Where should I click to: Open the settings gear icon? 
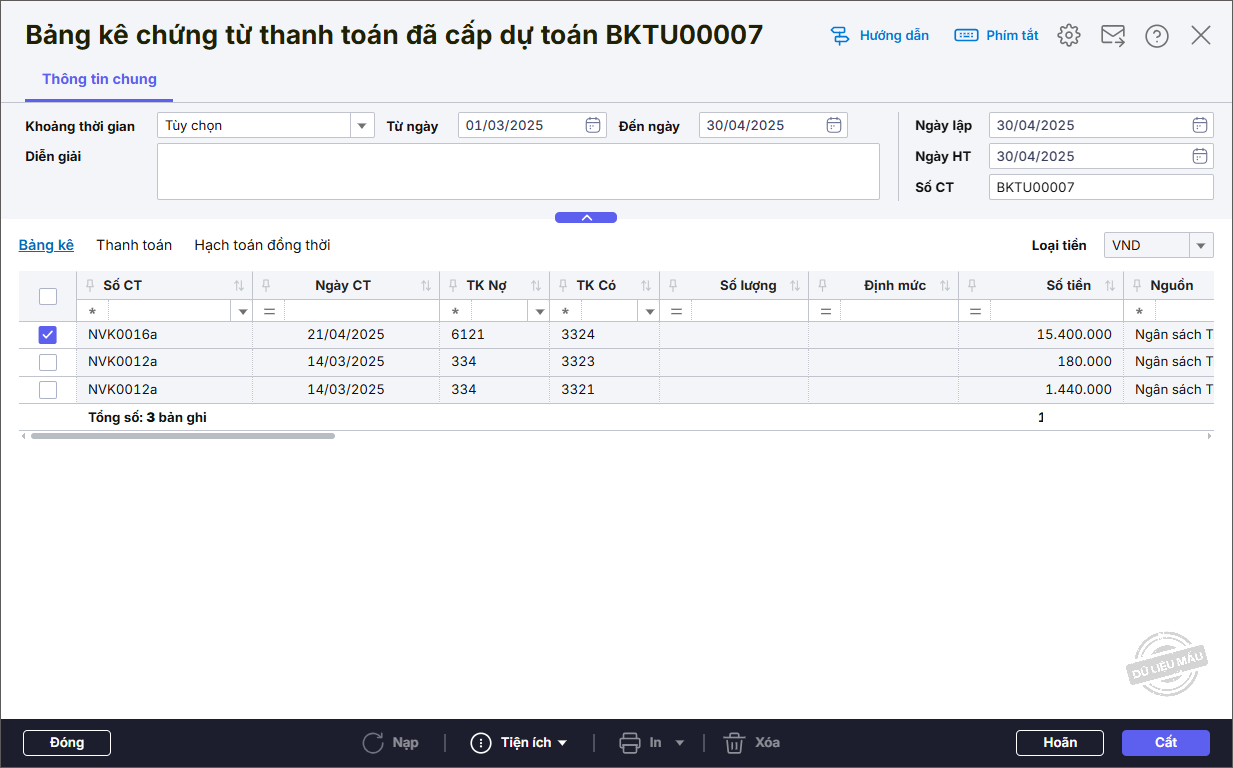click(1069, 36)
